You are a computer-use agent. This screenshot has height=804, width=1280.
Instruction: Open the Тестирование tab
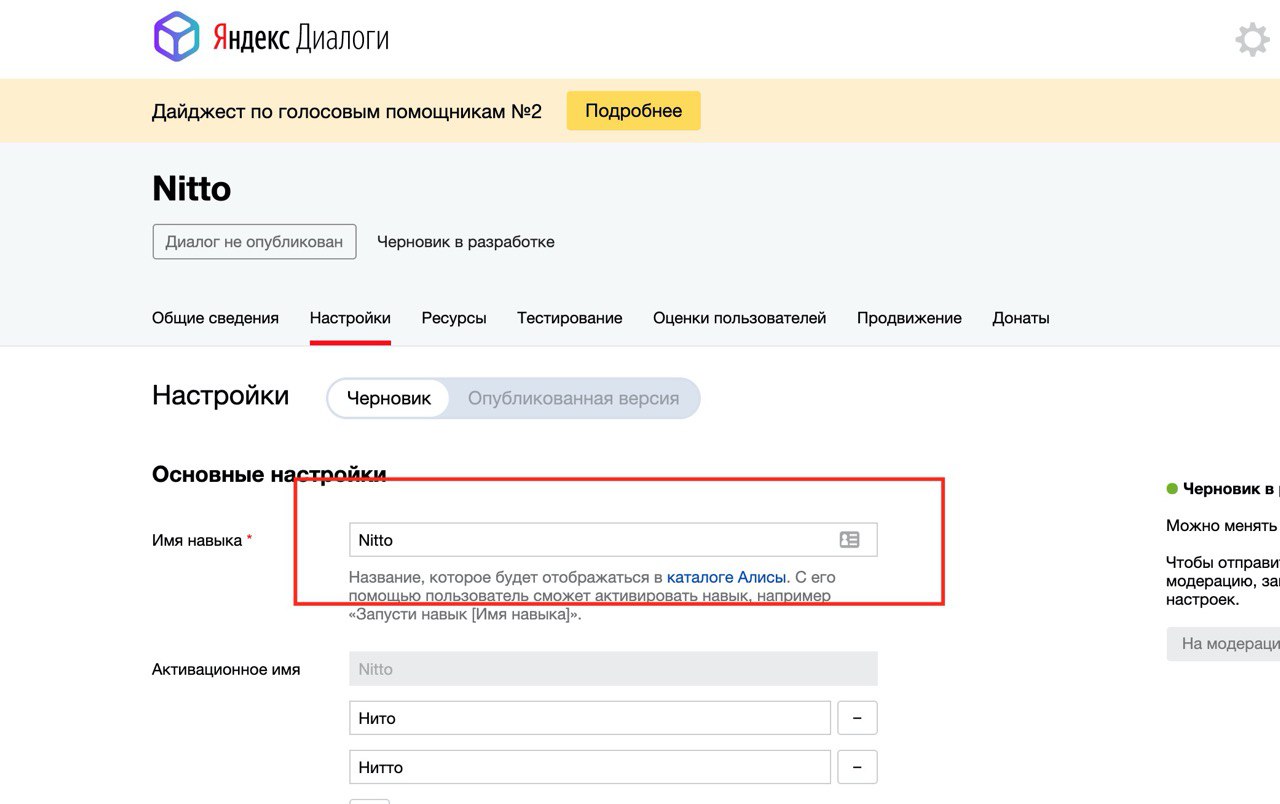[x=570, y=318]
